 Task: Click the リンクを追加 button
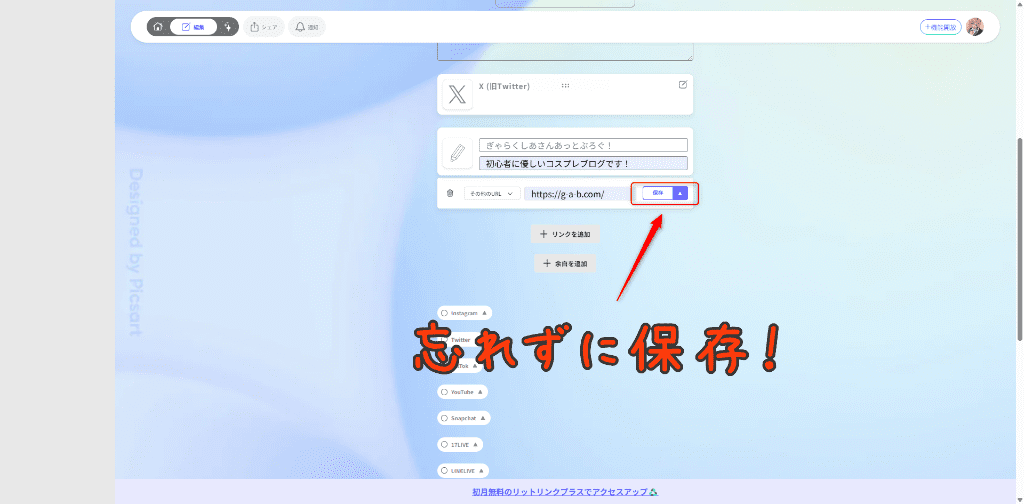point(565,234)
